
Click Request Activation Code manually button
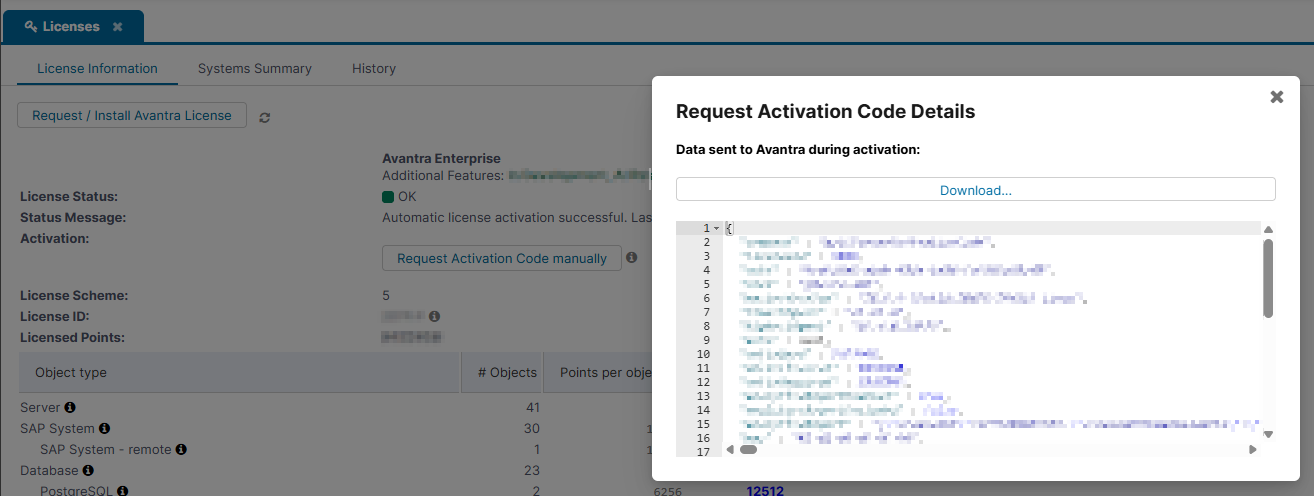(x=502, y=258)
